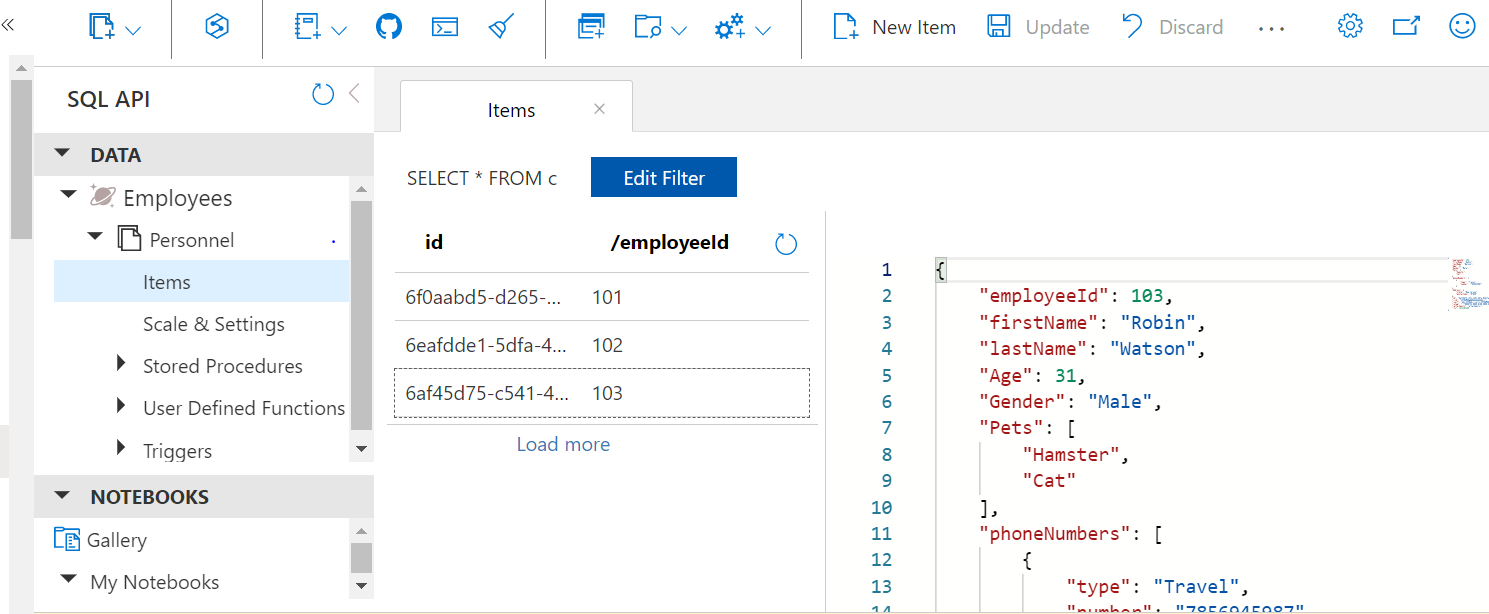Click the open full screen icon

(x=1406, y=27)
